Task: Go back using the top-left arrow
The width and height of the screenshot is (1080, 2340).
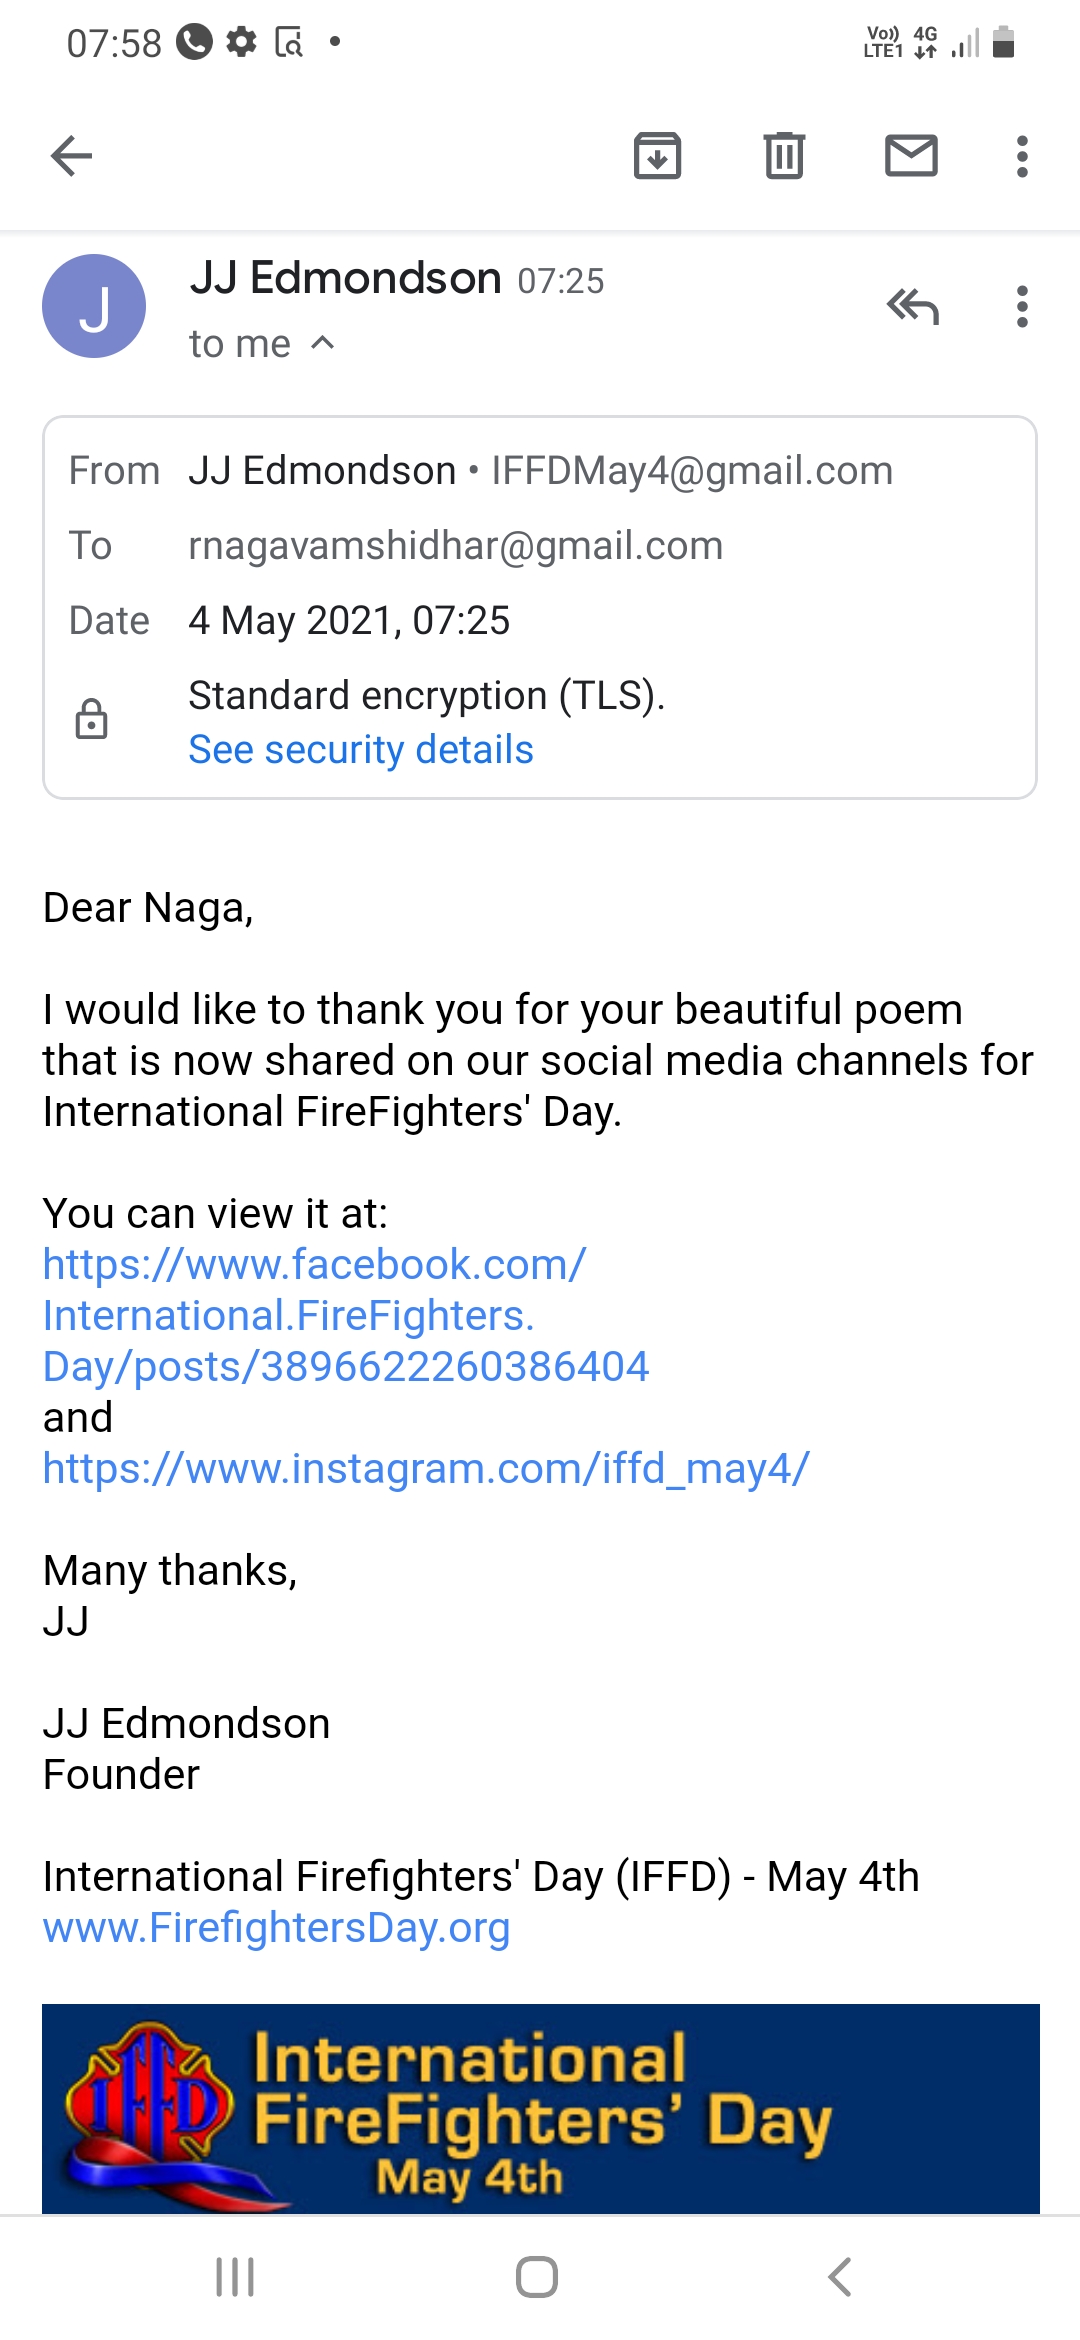Action: pos(71,156)
